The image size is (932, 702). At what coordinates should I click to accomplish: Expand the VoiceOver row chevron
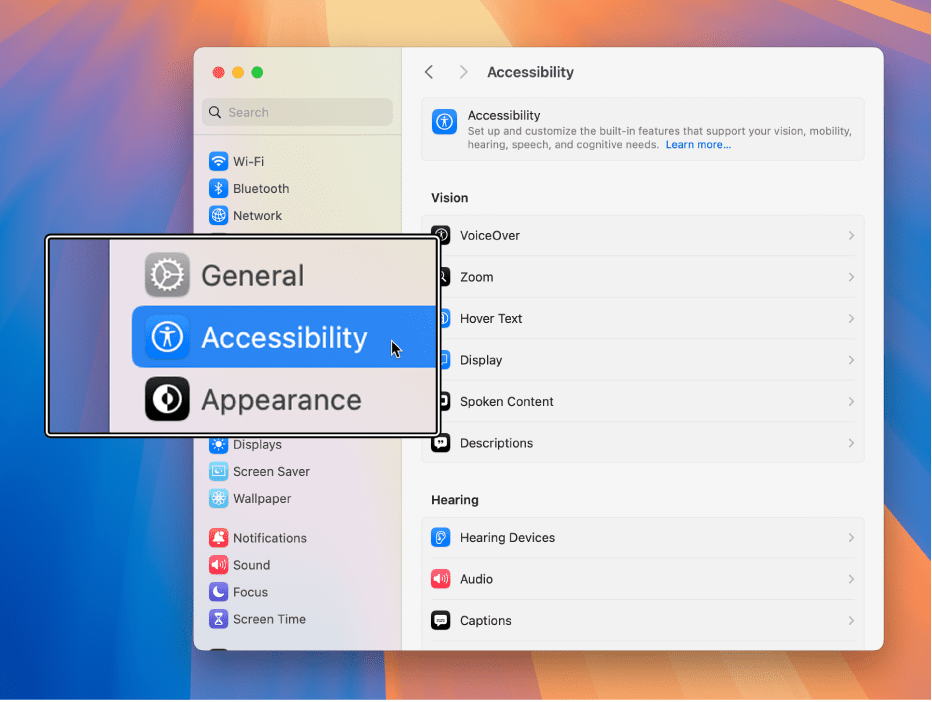(851, 236)
